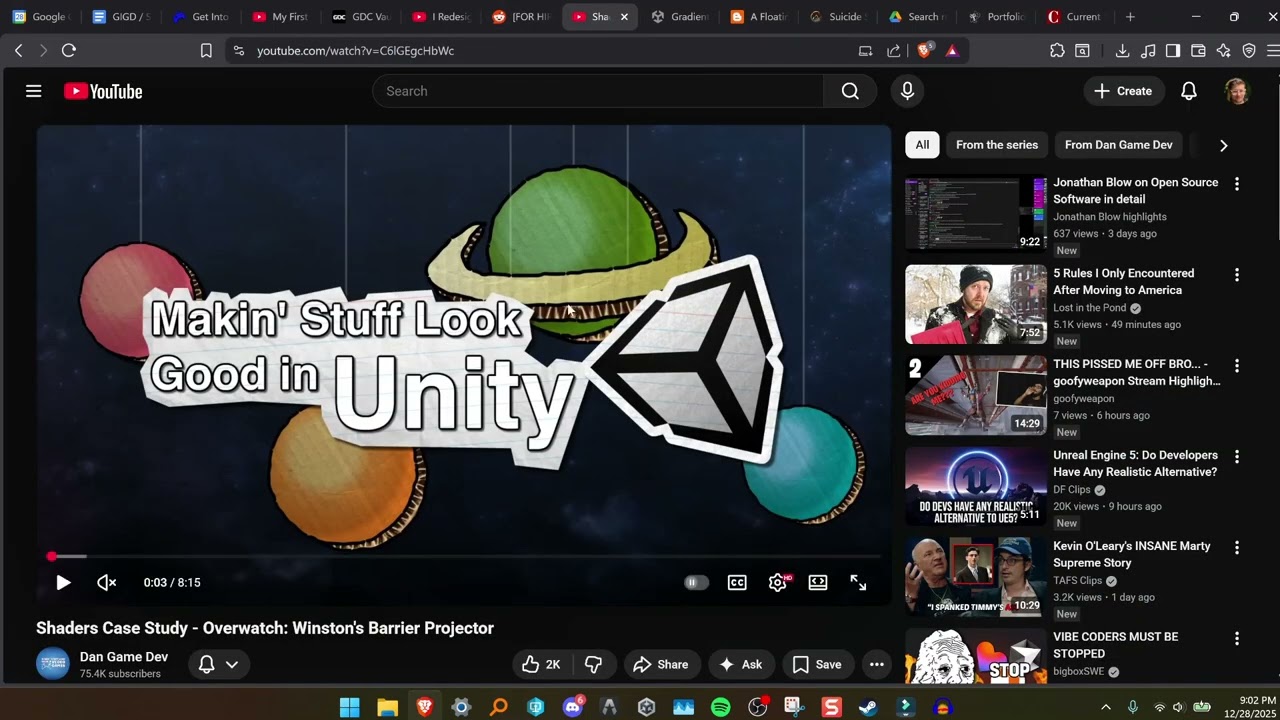The width and height of the screenshot is (1280, 720).
Task: Open video player settings gear
Action: tap(778, 582)
